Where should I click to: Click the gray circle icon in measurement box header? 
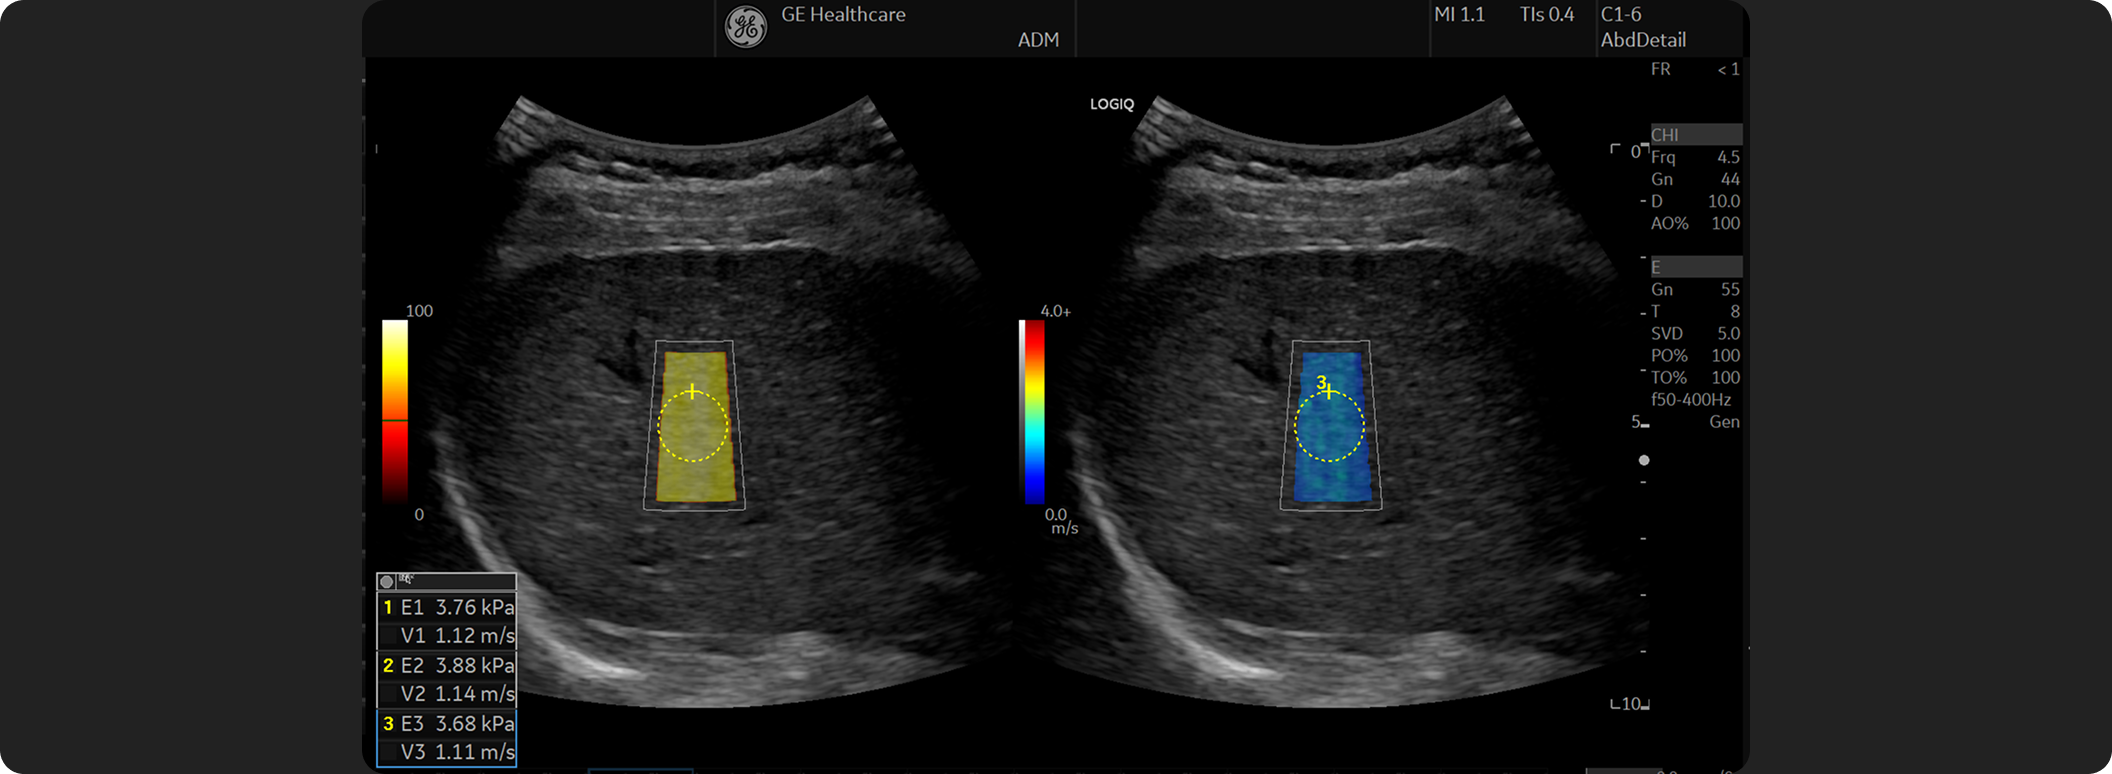[x=387, y=581]
